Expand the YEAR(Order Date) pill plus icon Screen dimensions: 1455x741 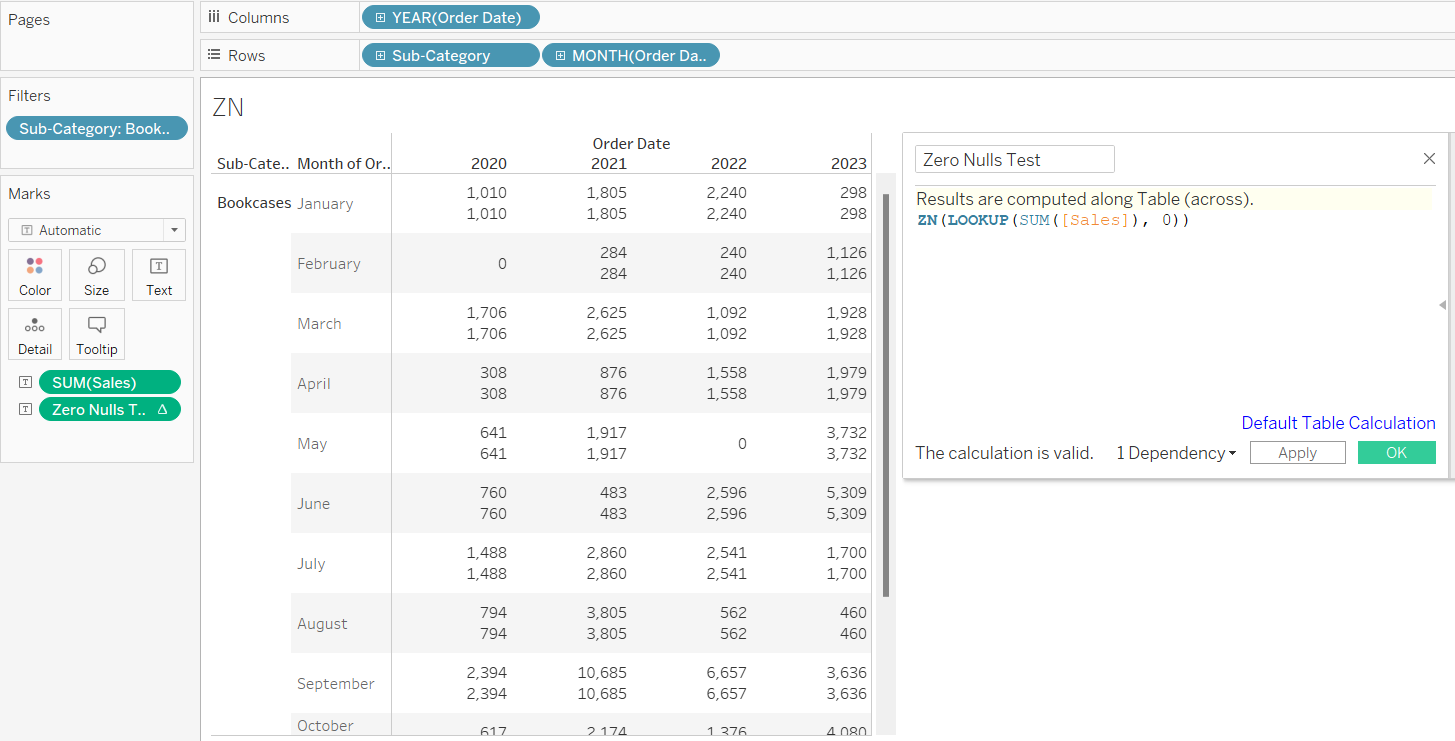click(x=381, y=17)
